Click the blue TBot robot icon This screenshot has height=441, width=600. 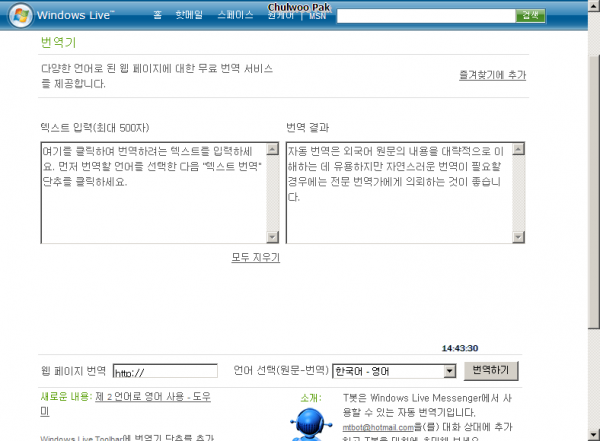click(x=311, y=424)
